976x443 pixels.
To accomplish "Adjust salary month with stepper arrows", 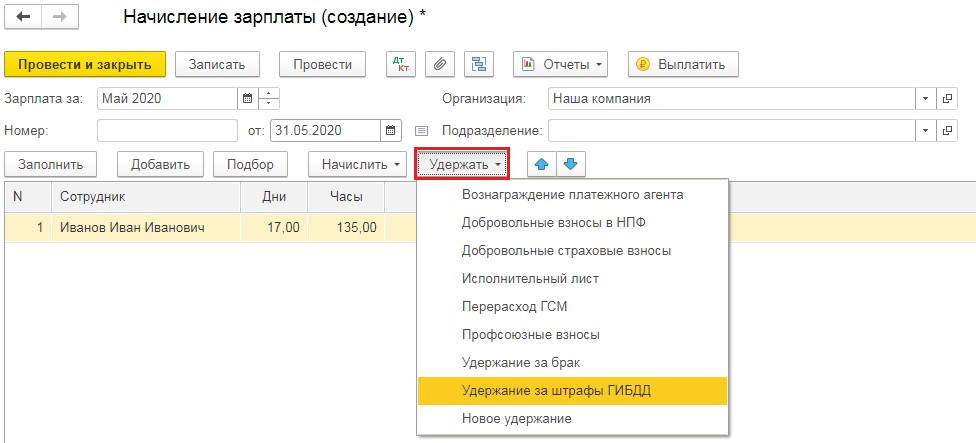I will [270, 98].
